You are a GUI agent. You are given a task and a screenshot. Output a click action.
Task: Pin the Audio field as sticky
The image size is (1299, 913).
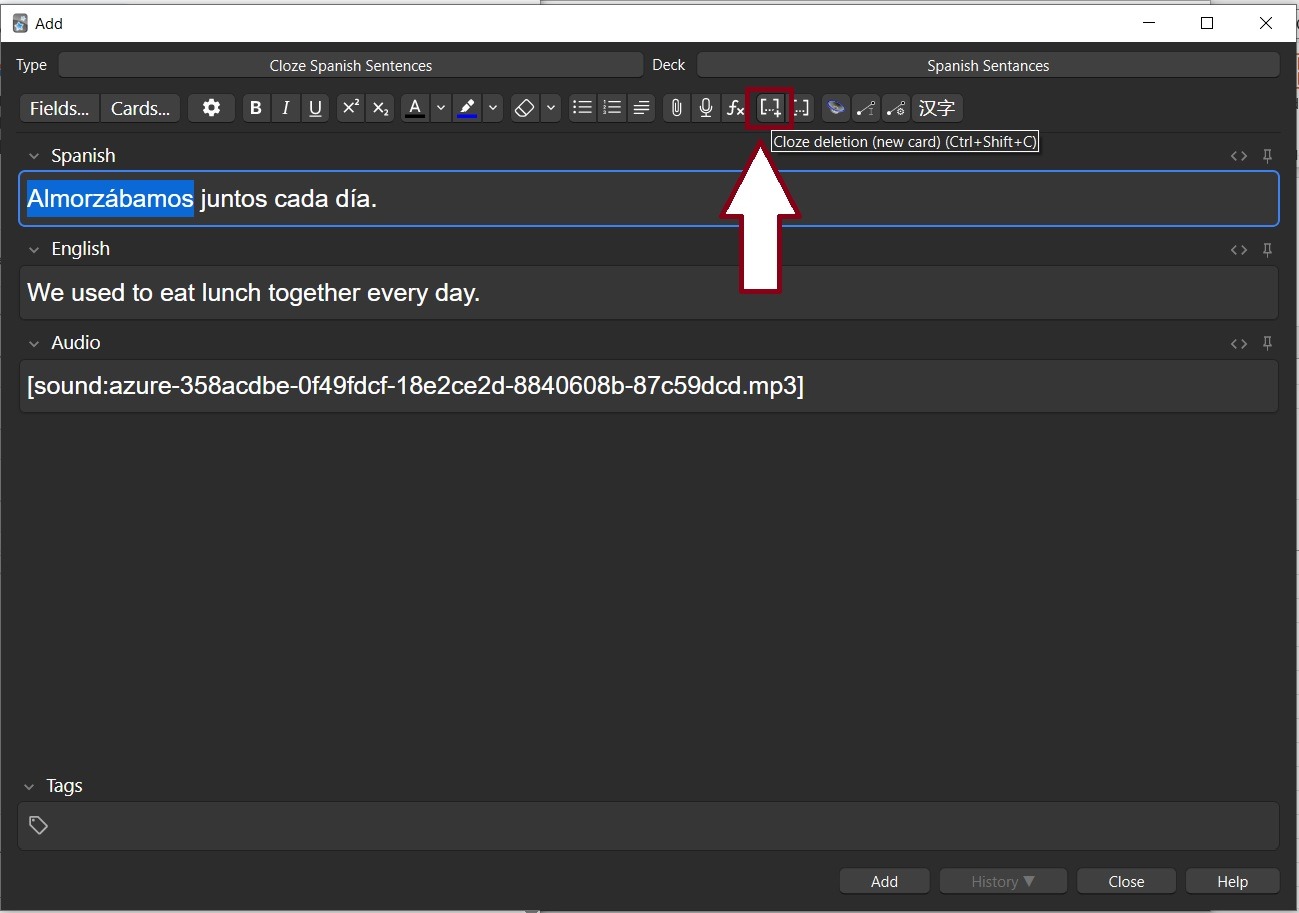tap(1267, 343)
